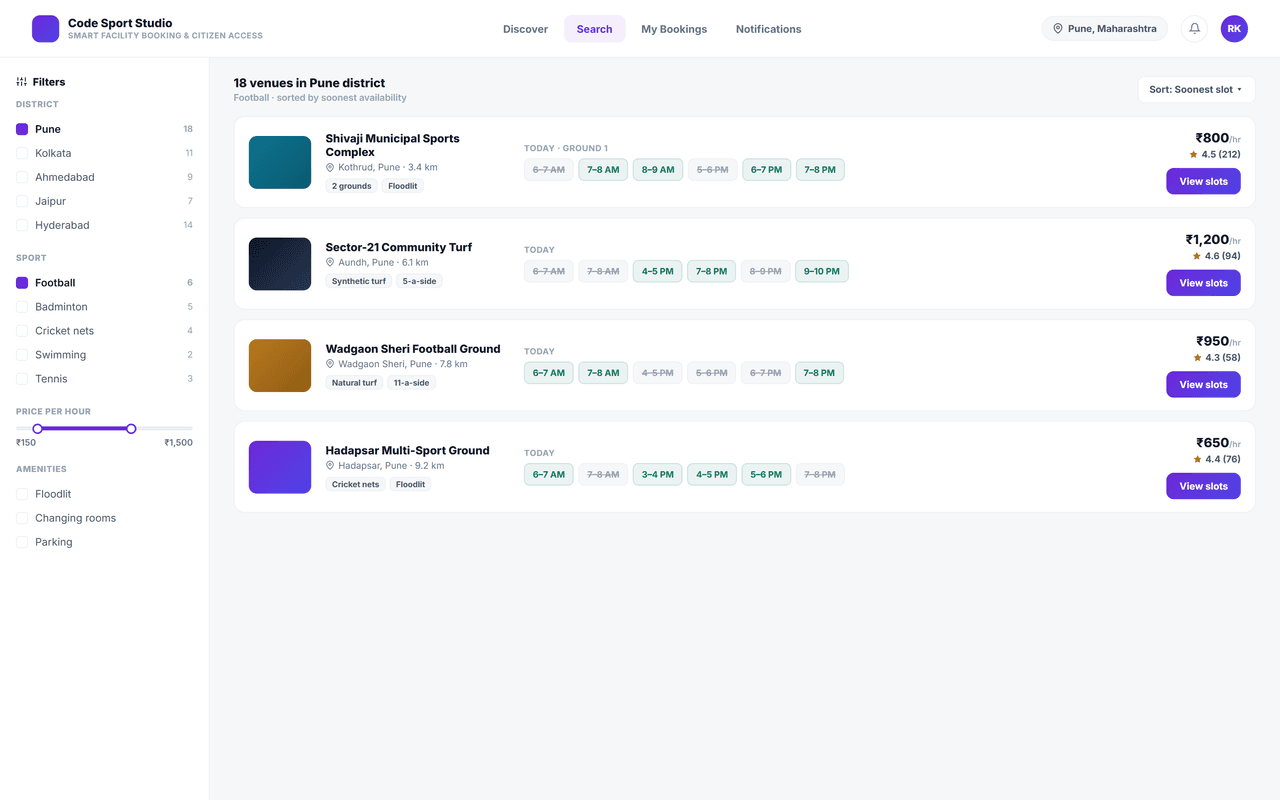Click the Synthetic turf tag
The image size is (1280, 800).
click(x=359, y=281)
